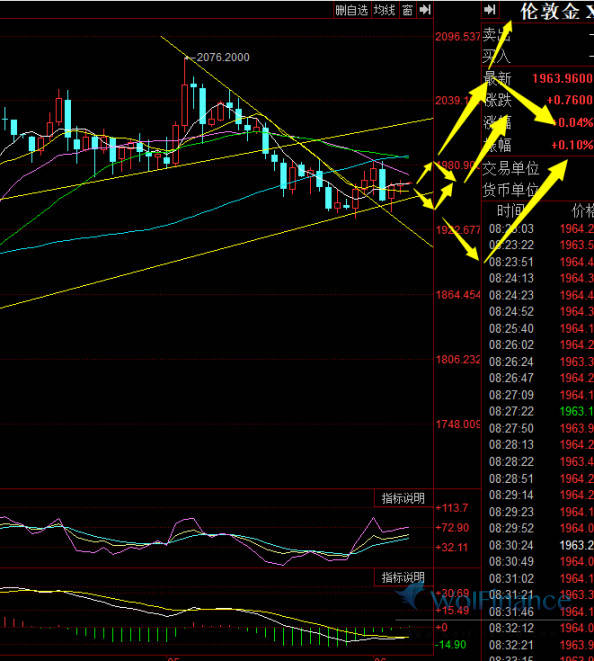594x661 pixels.
Task: Select the tick row at 08:32:21
Action: pyautogui.click(x=541, y=645)
